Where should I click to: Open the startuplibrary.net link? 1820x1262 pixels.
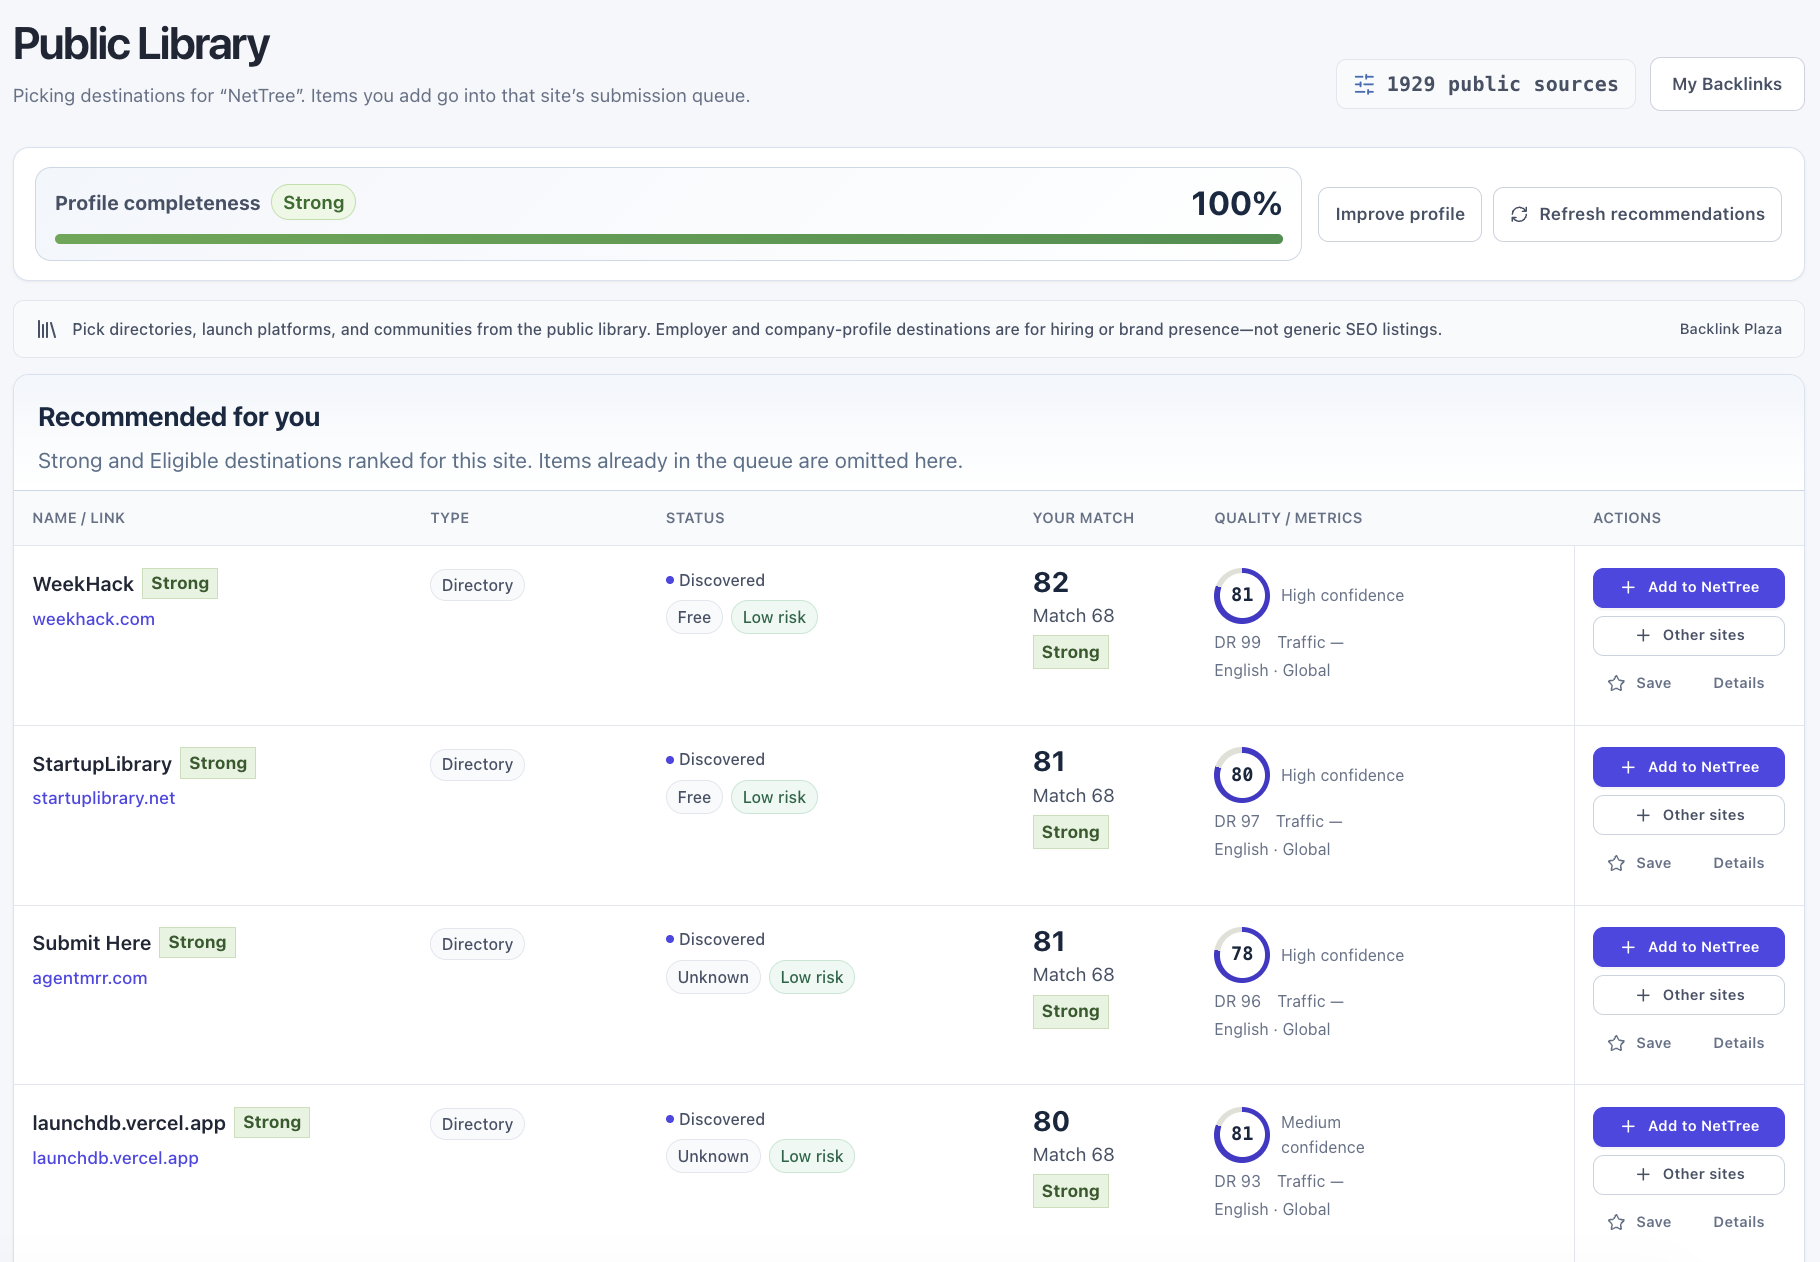[104, 798]
